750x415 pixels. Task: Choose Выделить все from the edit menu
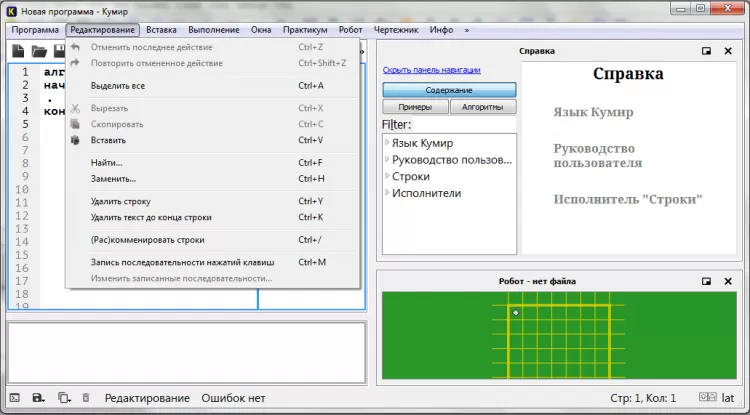118,86
